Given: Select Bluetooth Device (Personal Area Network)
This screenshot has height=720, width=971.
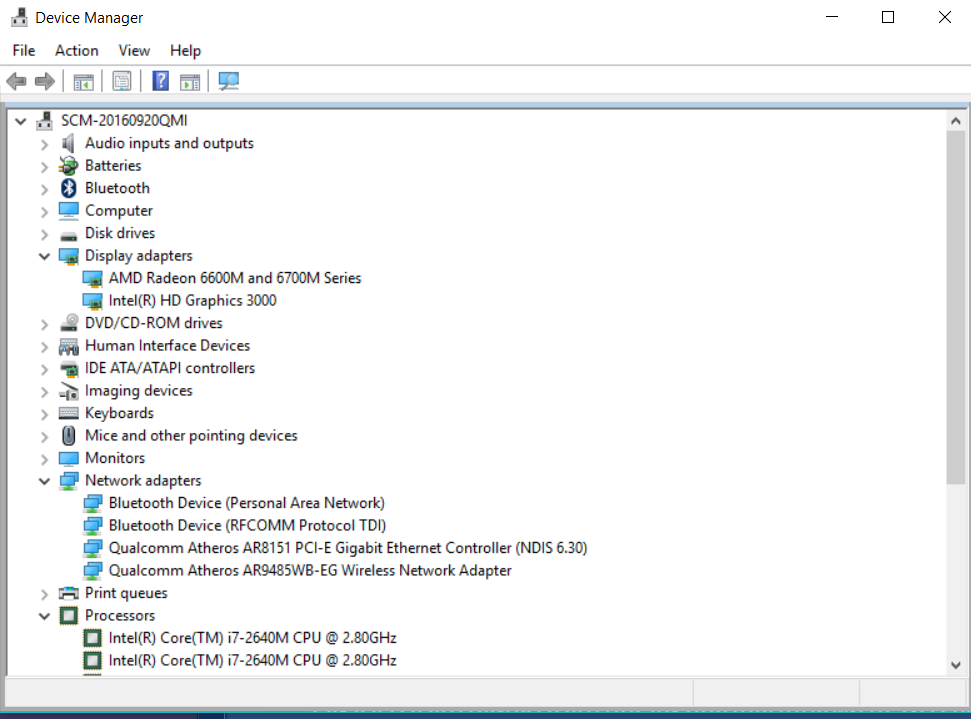Looking at the screenshot, I should point(246,503).
